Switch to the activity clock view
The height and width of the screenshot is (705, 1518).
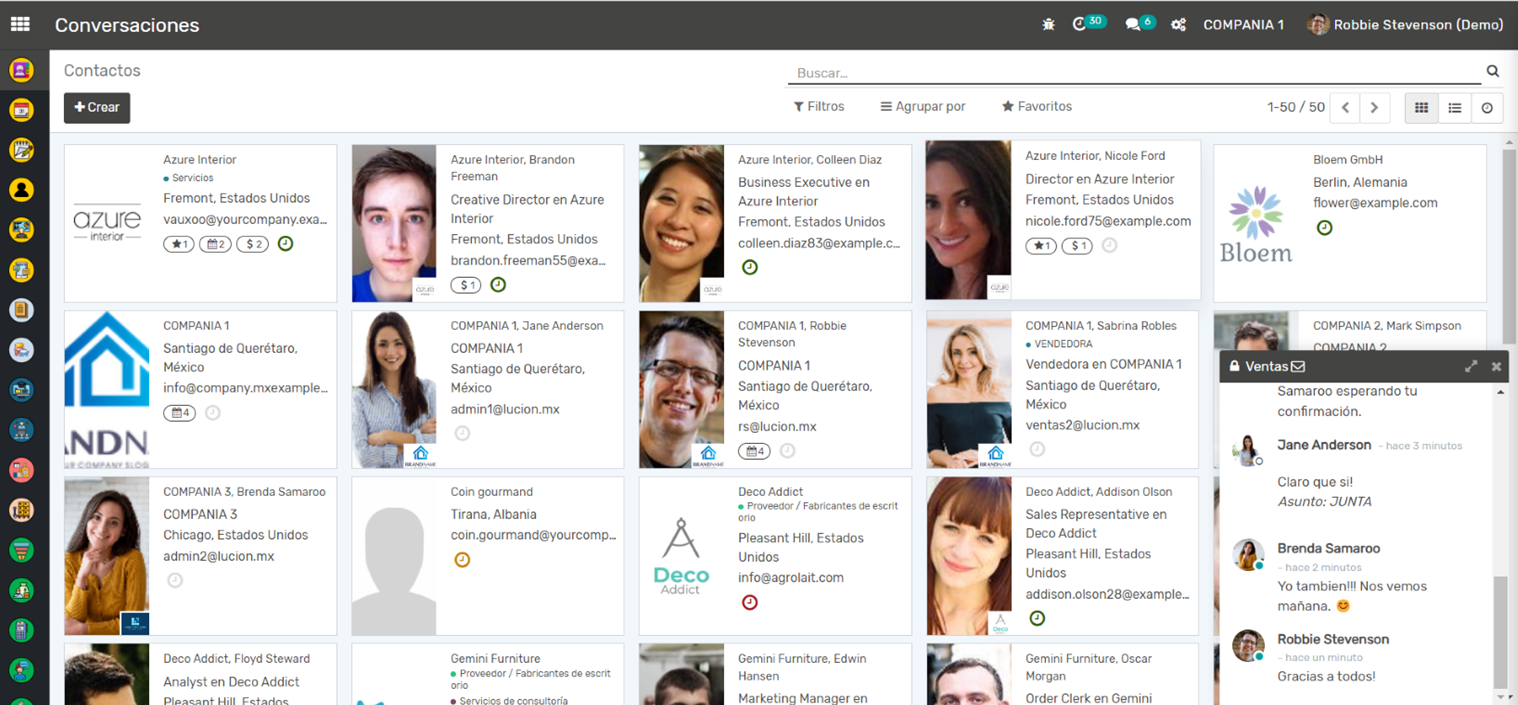tap(1487, 108)
